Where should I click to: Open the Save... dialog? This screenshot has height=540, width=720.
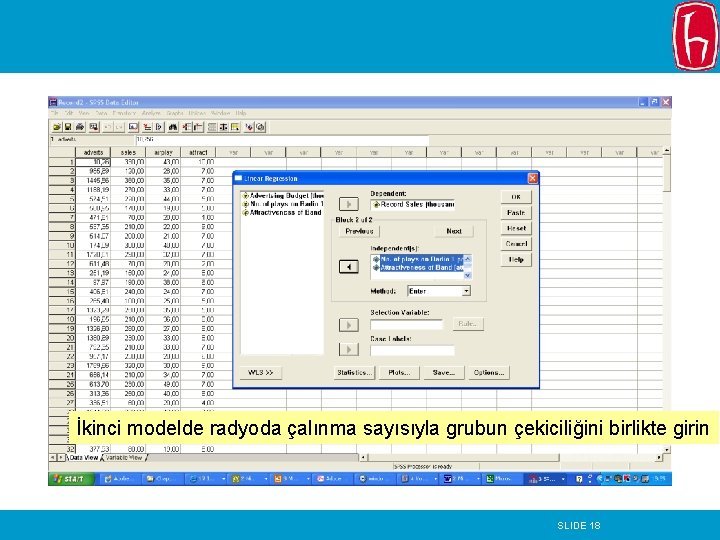coord(444,372)
